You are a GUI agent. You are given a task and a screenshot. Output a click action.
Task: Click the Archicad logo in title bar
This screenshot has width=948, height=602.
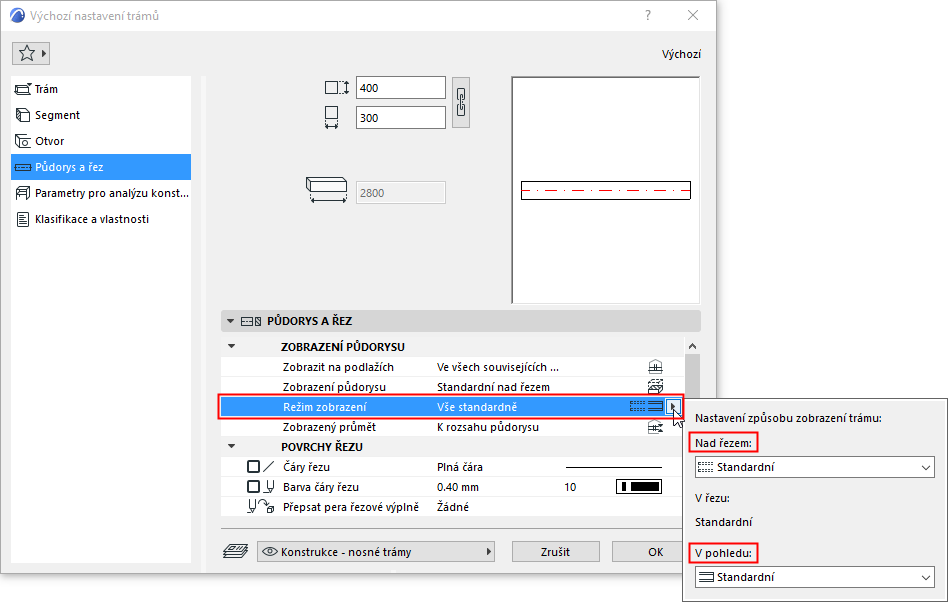[17, 15]
